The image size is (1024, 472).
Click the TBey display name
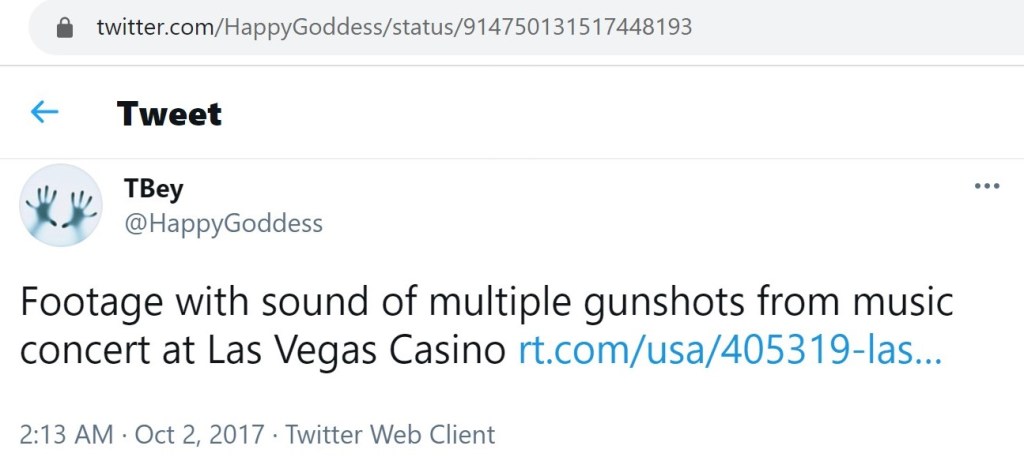tap(153, 189)
